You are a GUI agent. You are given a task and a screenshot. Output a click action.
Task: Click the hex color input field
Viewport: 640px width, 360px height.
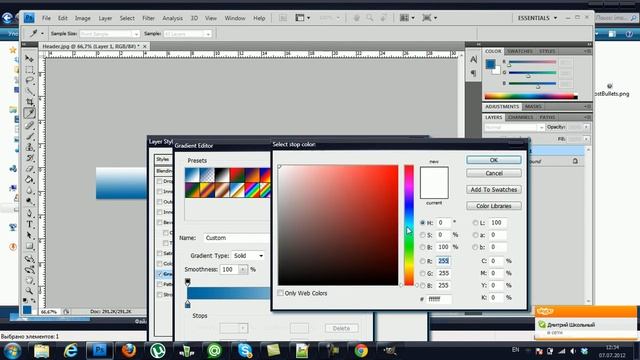(439, 299)
